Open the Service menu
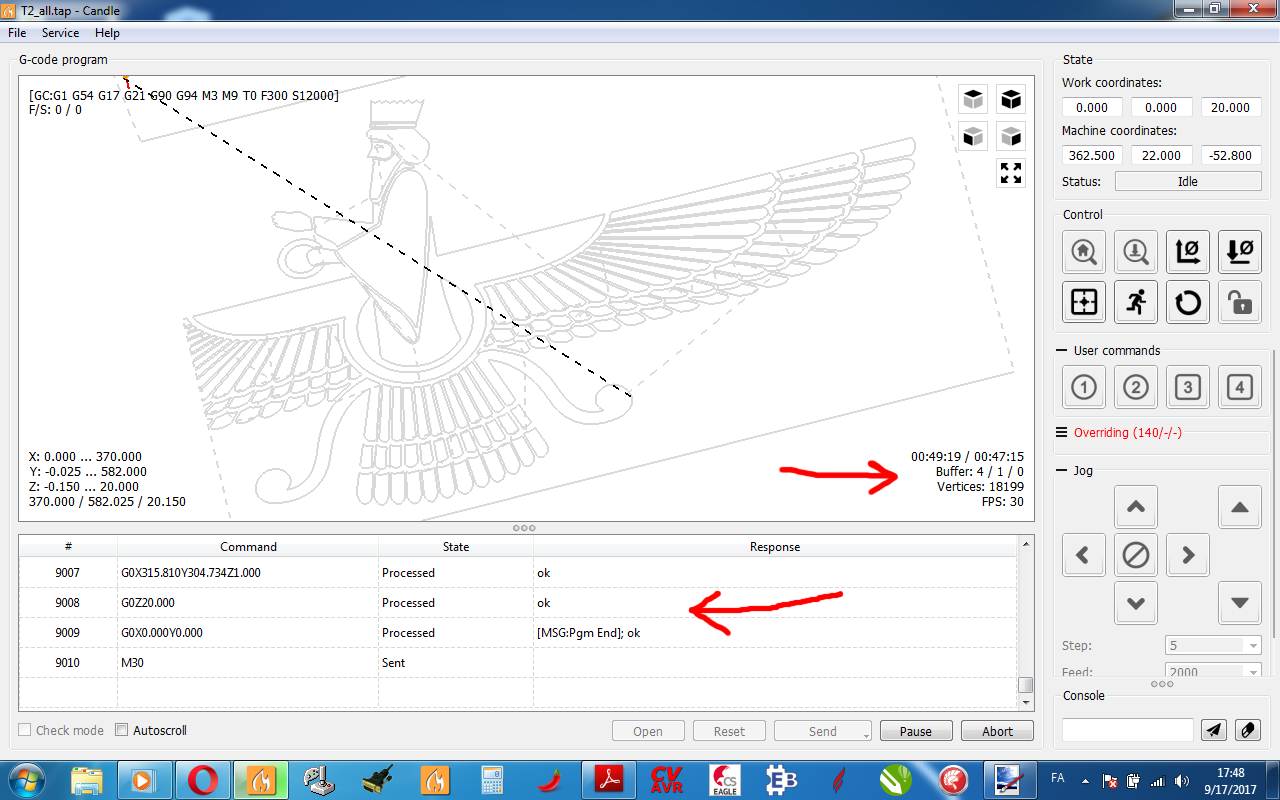This screenshot has width=1280, height=800. [60, 33]
